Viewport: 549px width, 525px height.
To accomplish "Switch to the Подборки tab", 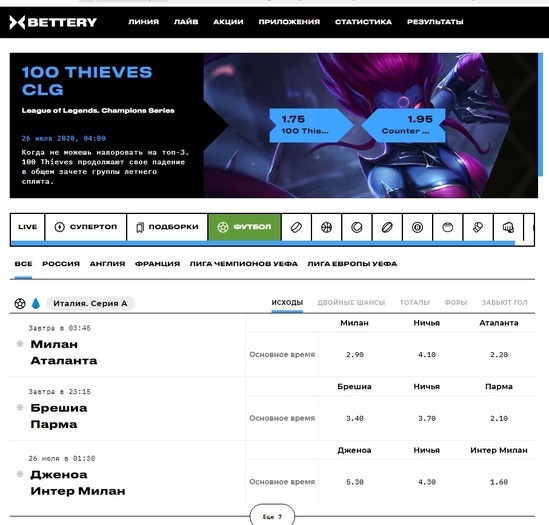I will point(167,227).
